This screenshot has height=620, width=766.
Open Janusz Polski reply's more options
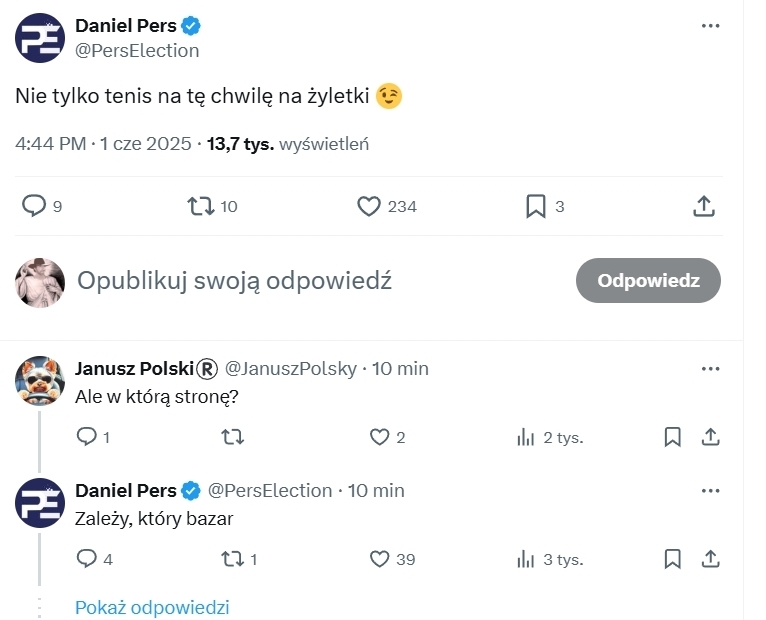pyautogui.click(x=710, y=368)
